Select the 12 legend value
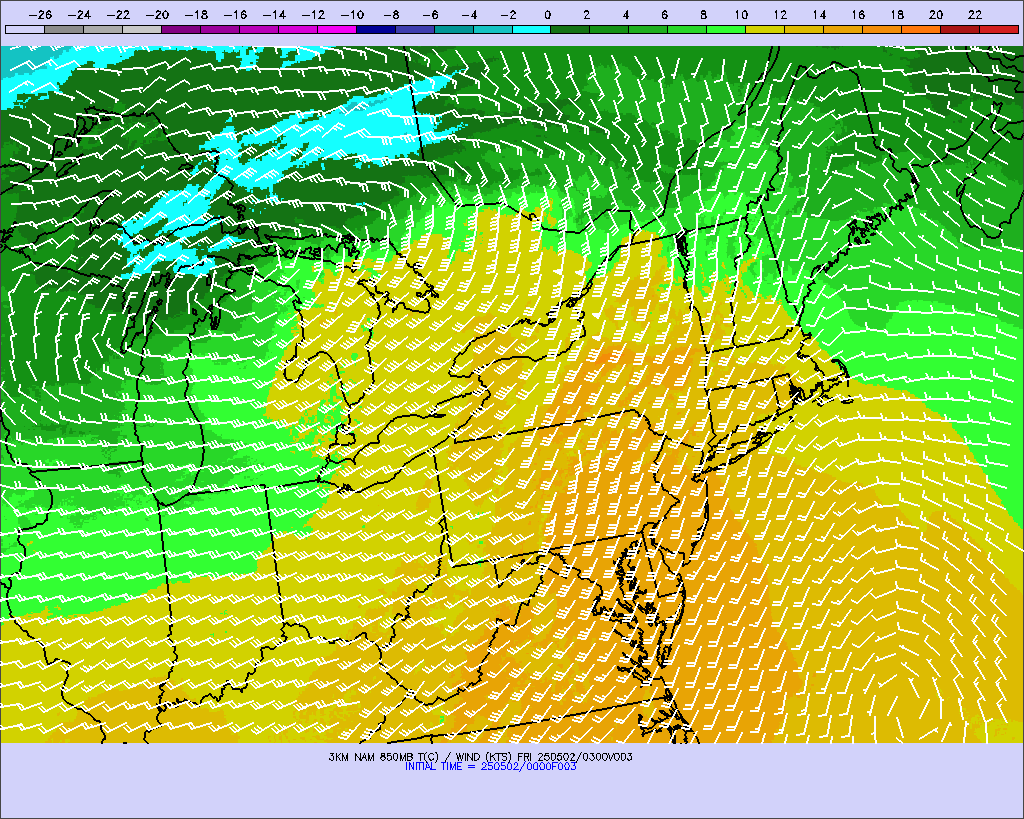1024x819 pixels. [x=780, y=14]
